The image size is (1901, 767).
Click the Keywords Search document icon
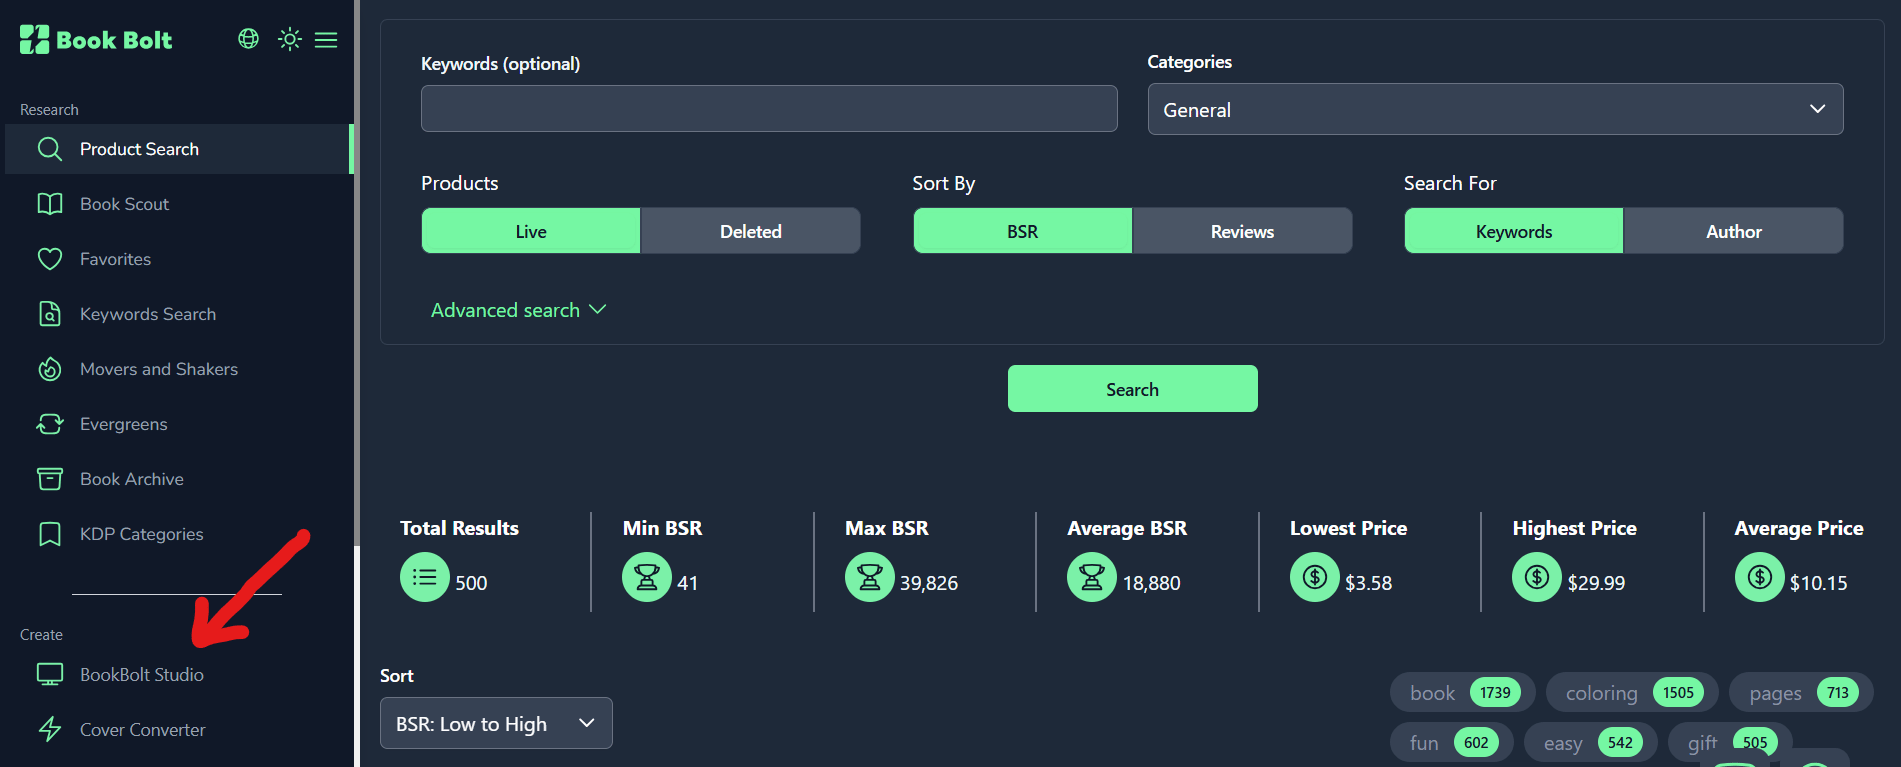(x=50, y=314)
